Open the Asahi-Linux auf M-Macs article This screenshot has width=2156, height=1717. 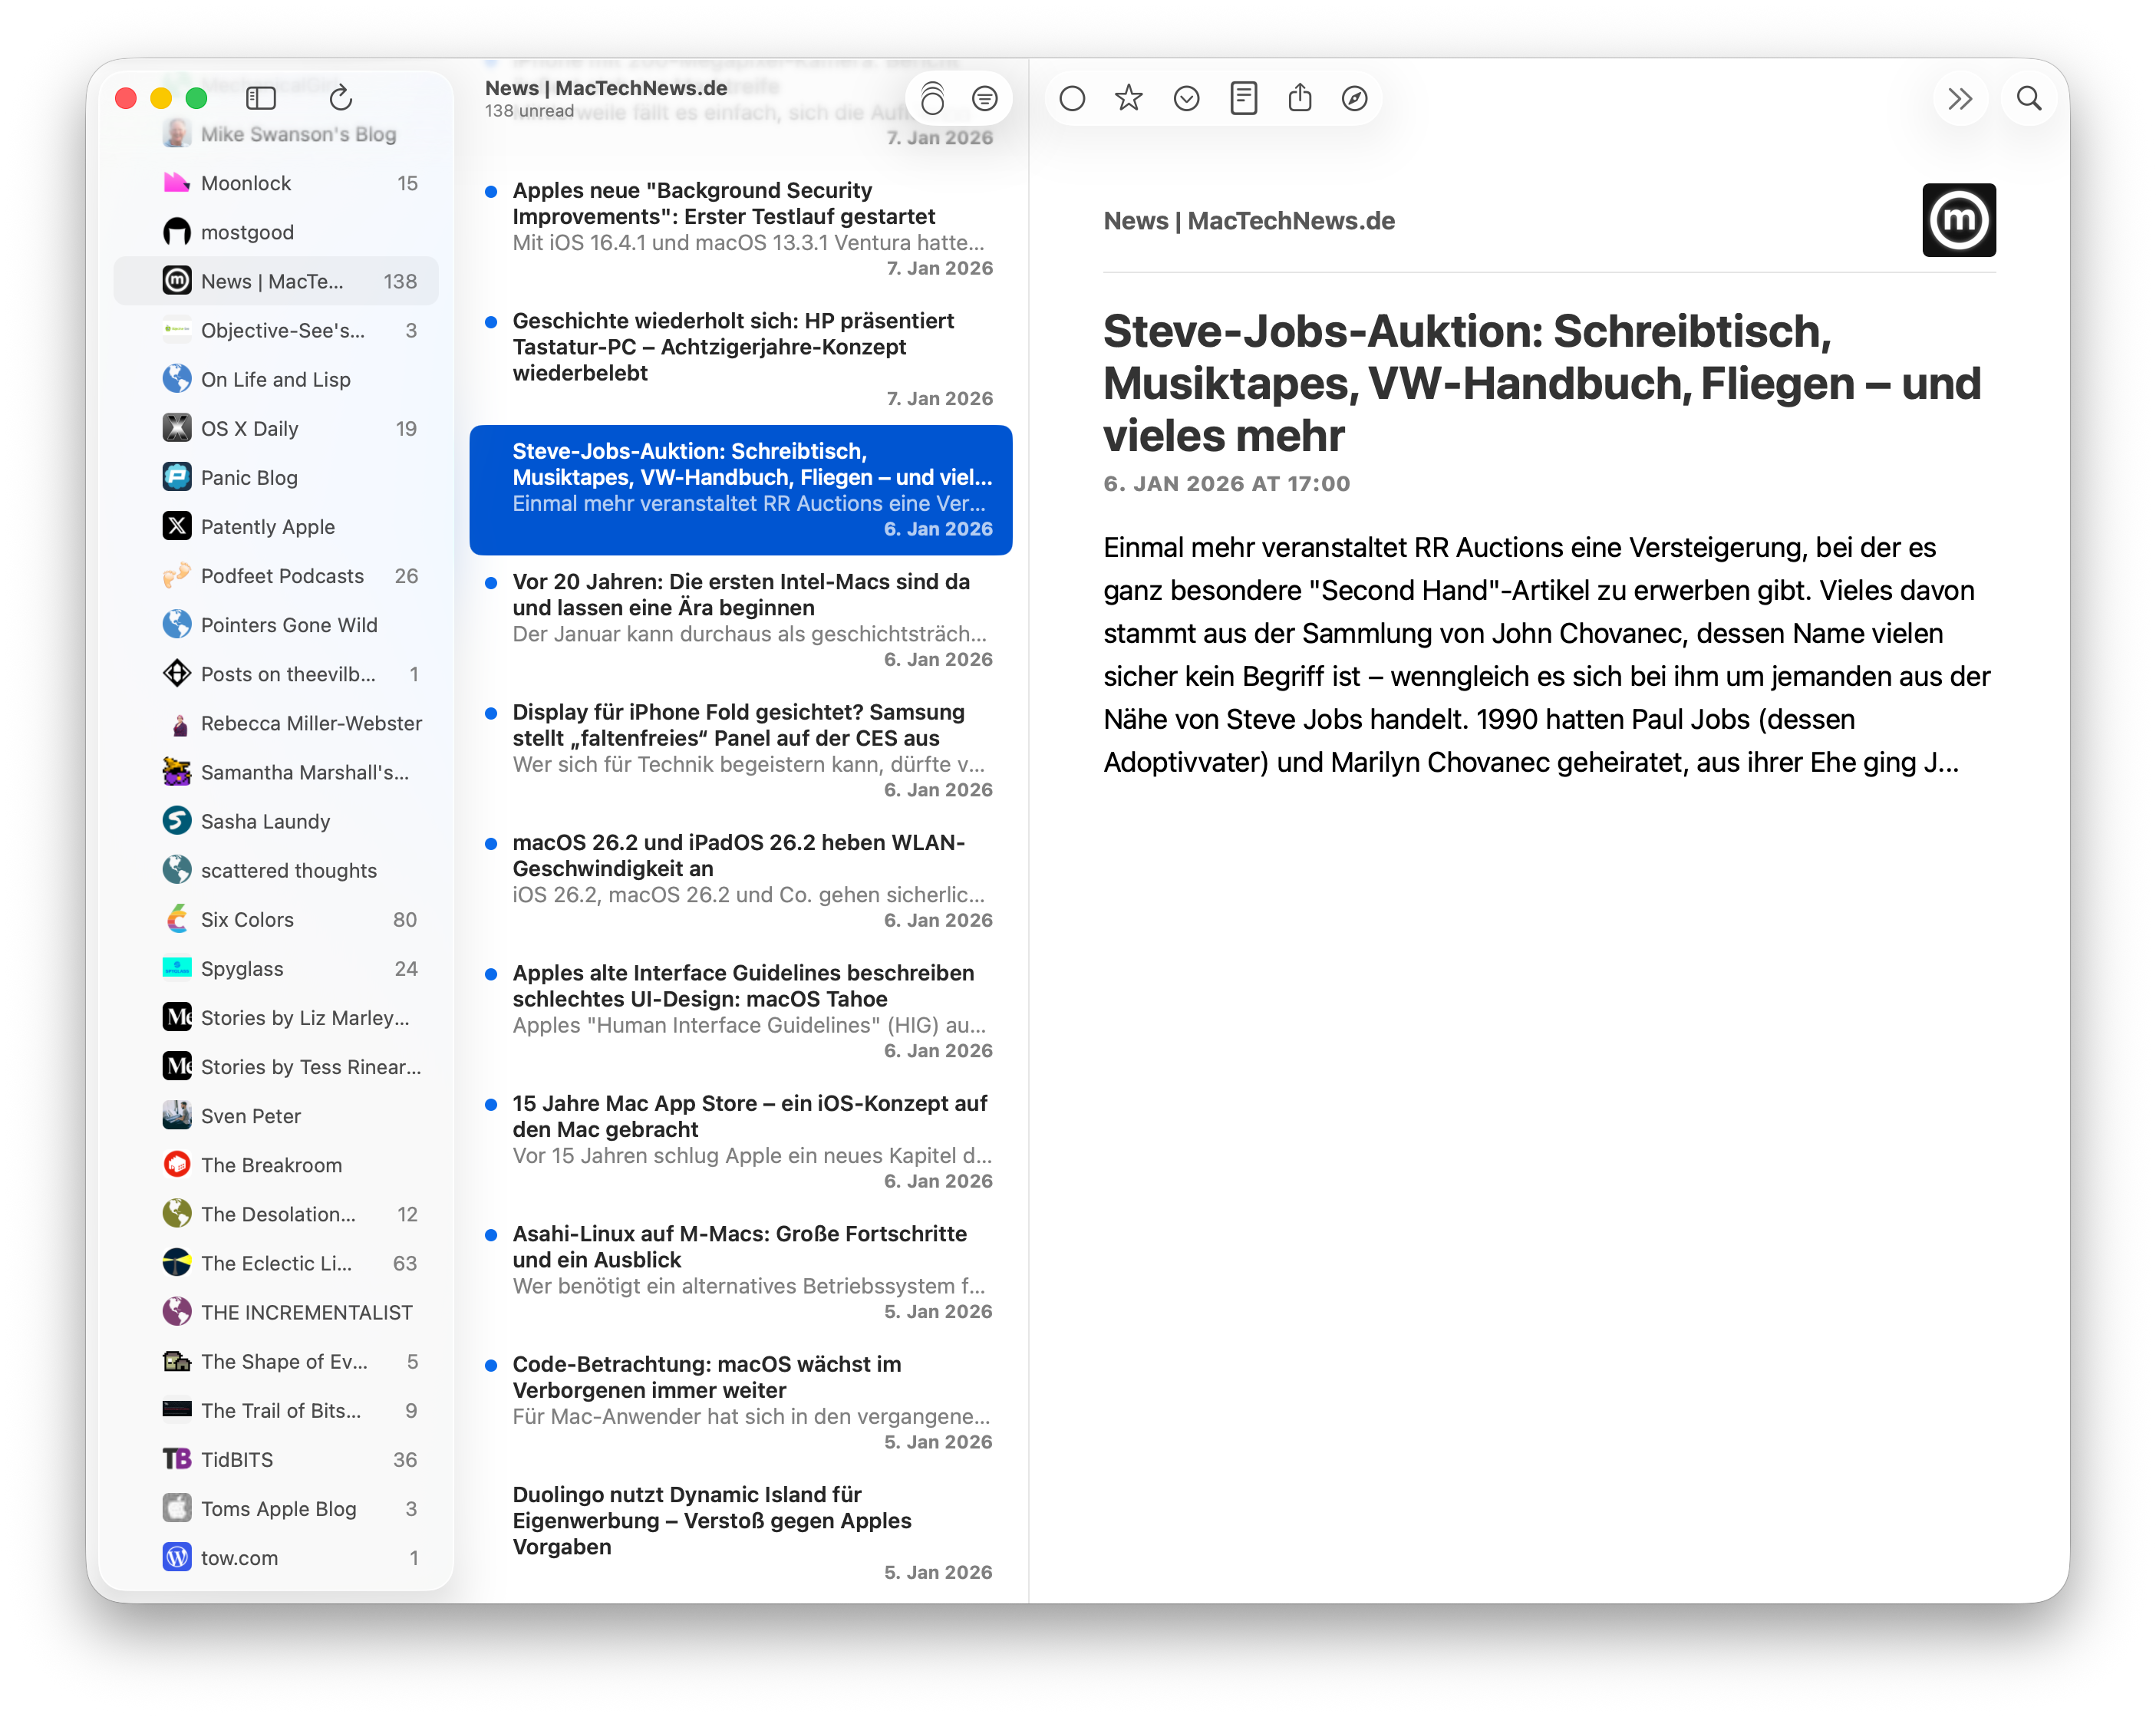[740, 1247]
